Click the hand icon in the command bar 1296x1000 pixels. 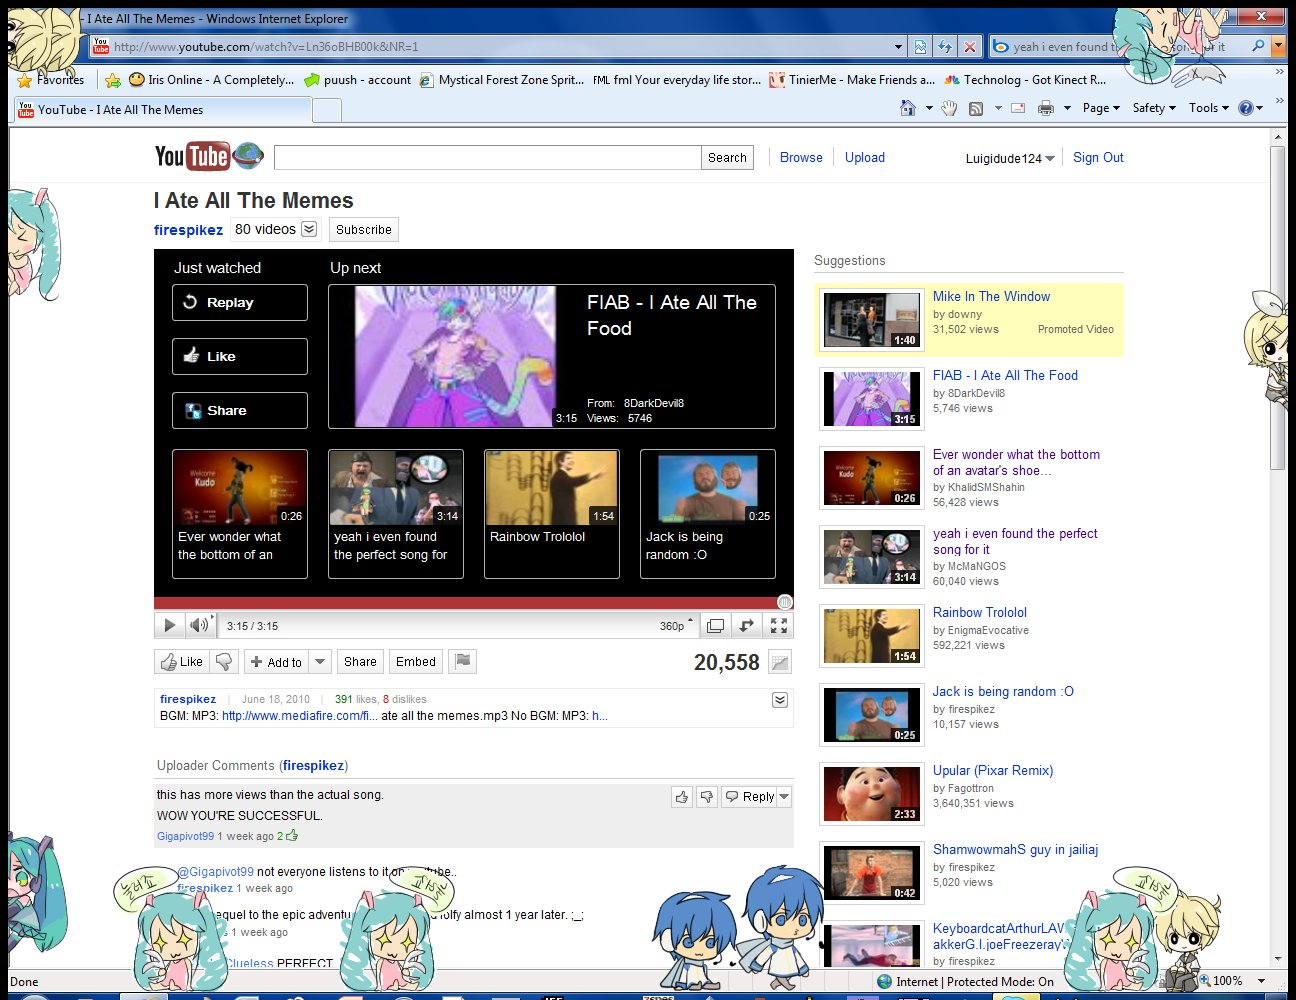click(949, 108)
